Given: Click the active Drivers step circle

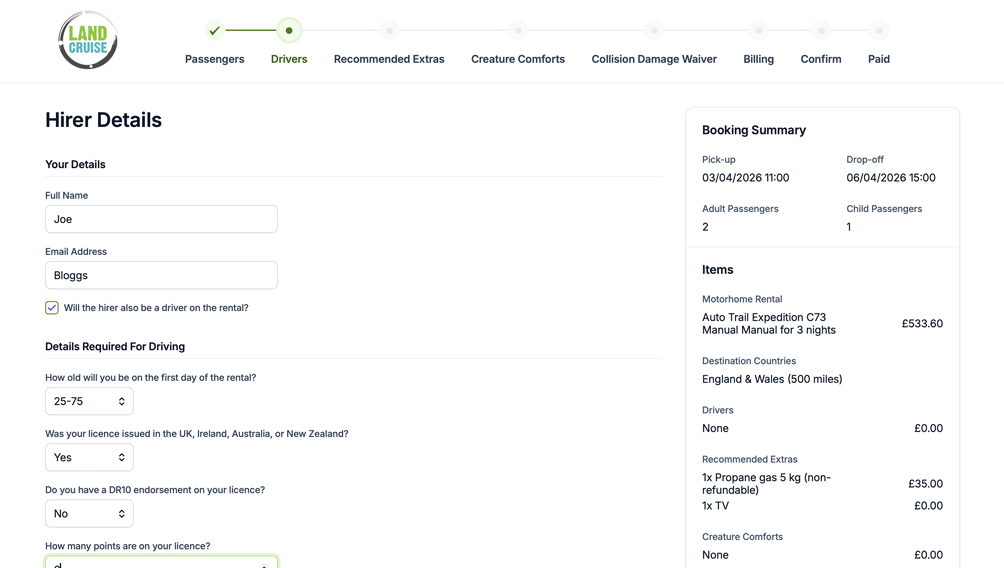Looking at the screenshot, I should (289, 30).
